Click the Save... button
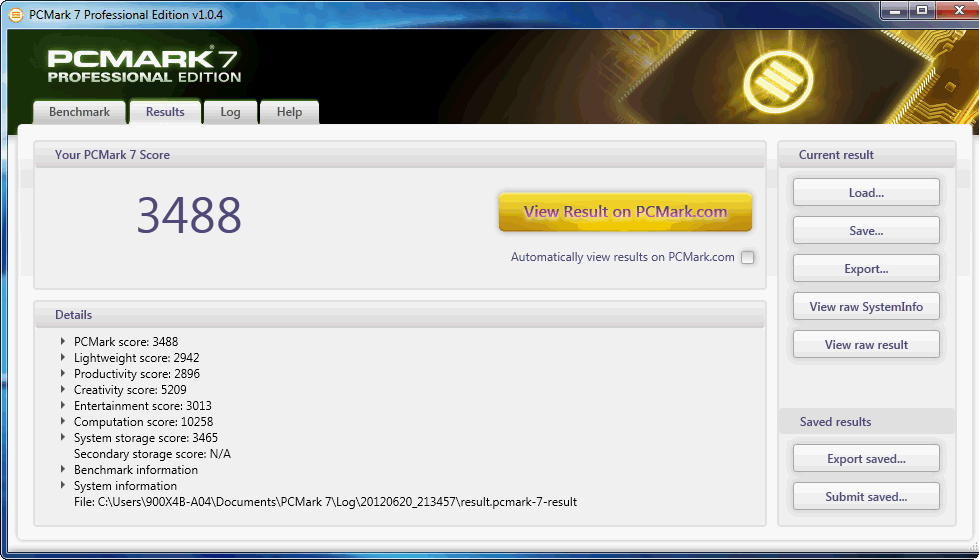The height and width of the screenshot is (560, 979). click(x=866, y=230)
